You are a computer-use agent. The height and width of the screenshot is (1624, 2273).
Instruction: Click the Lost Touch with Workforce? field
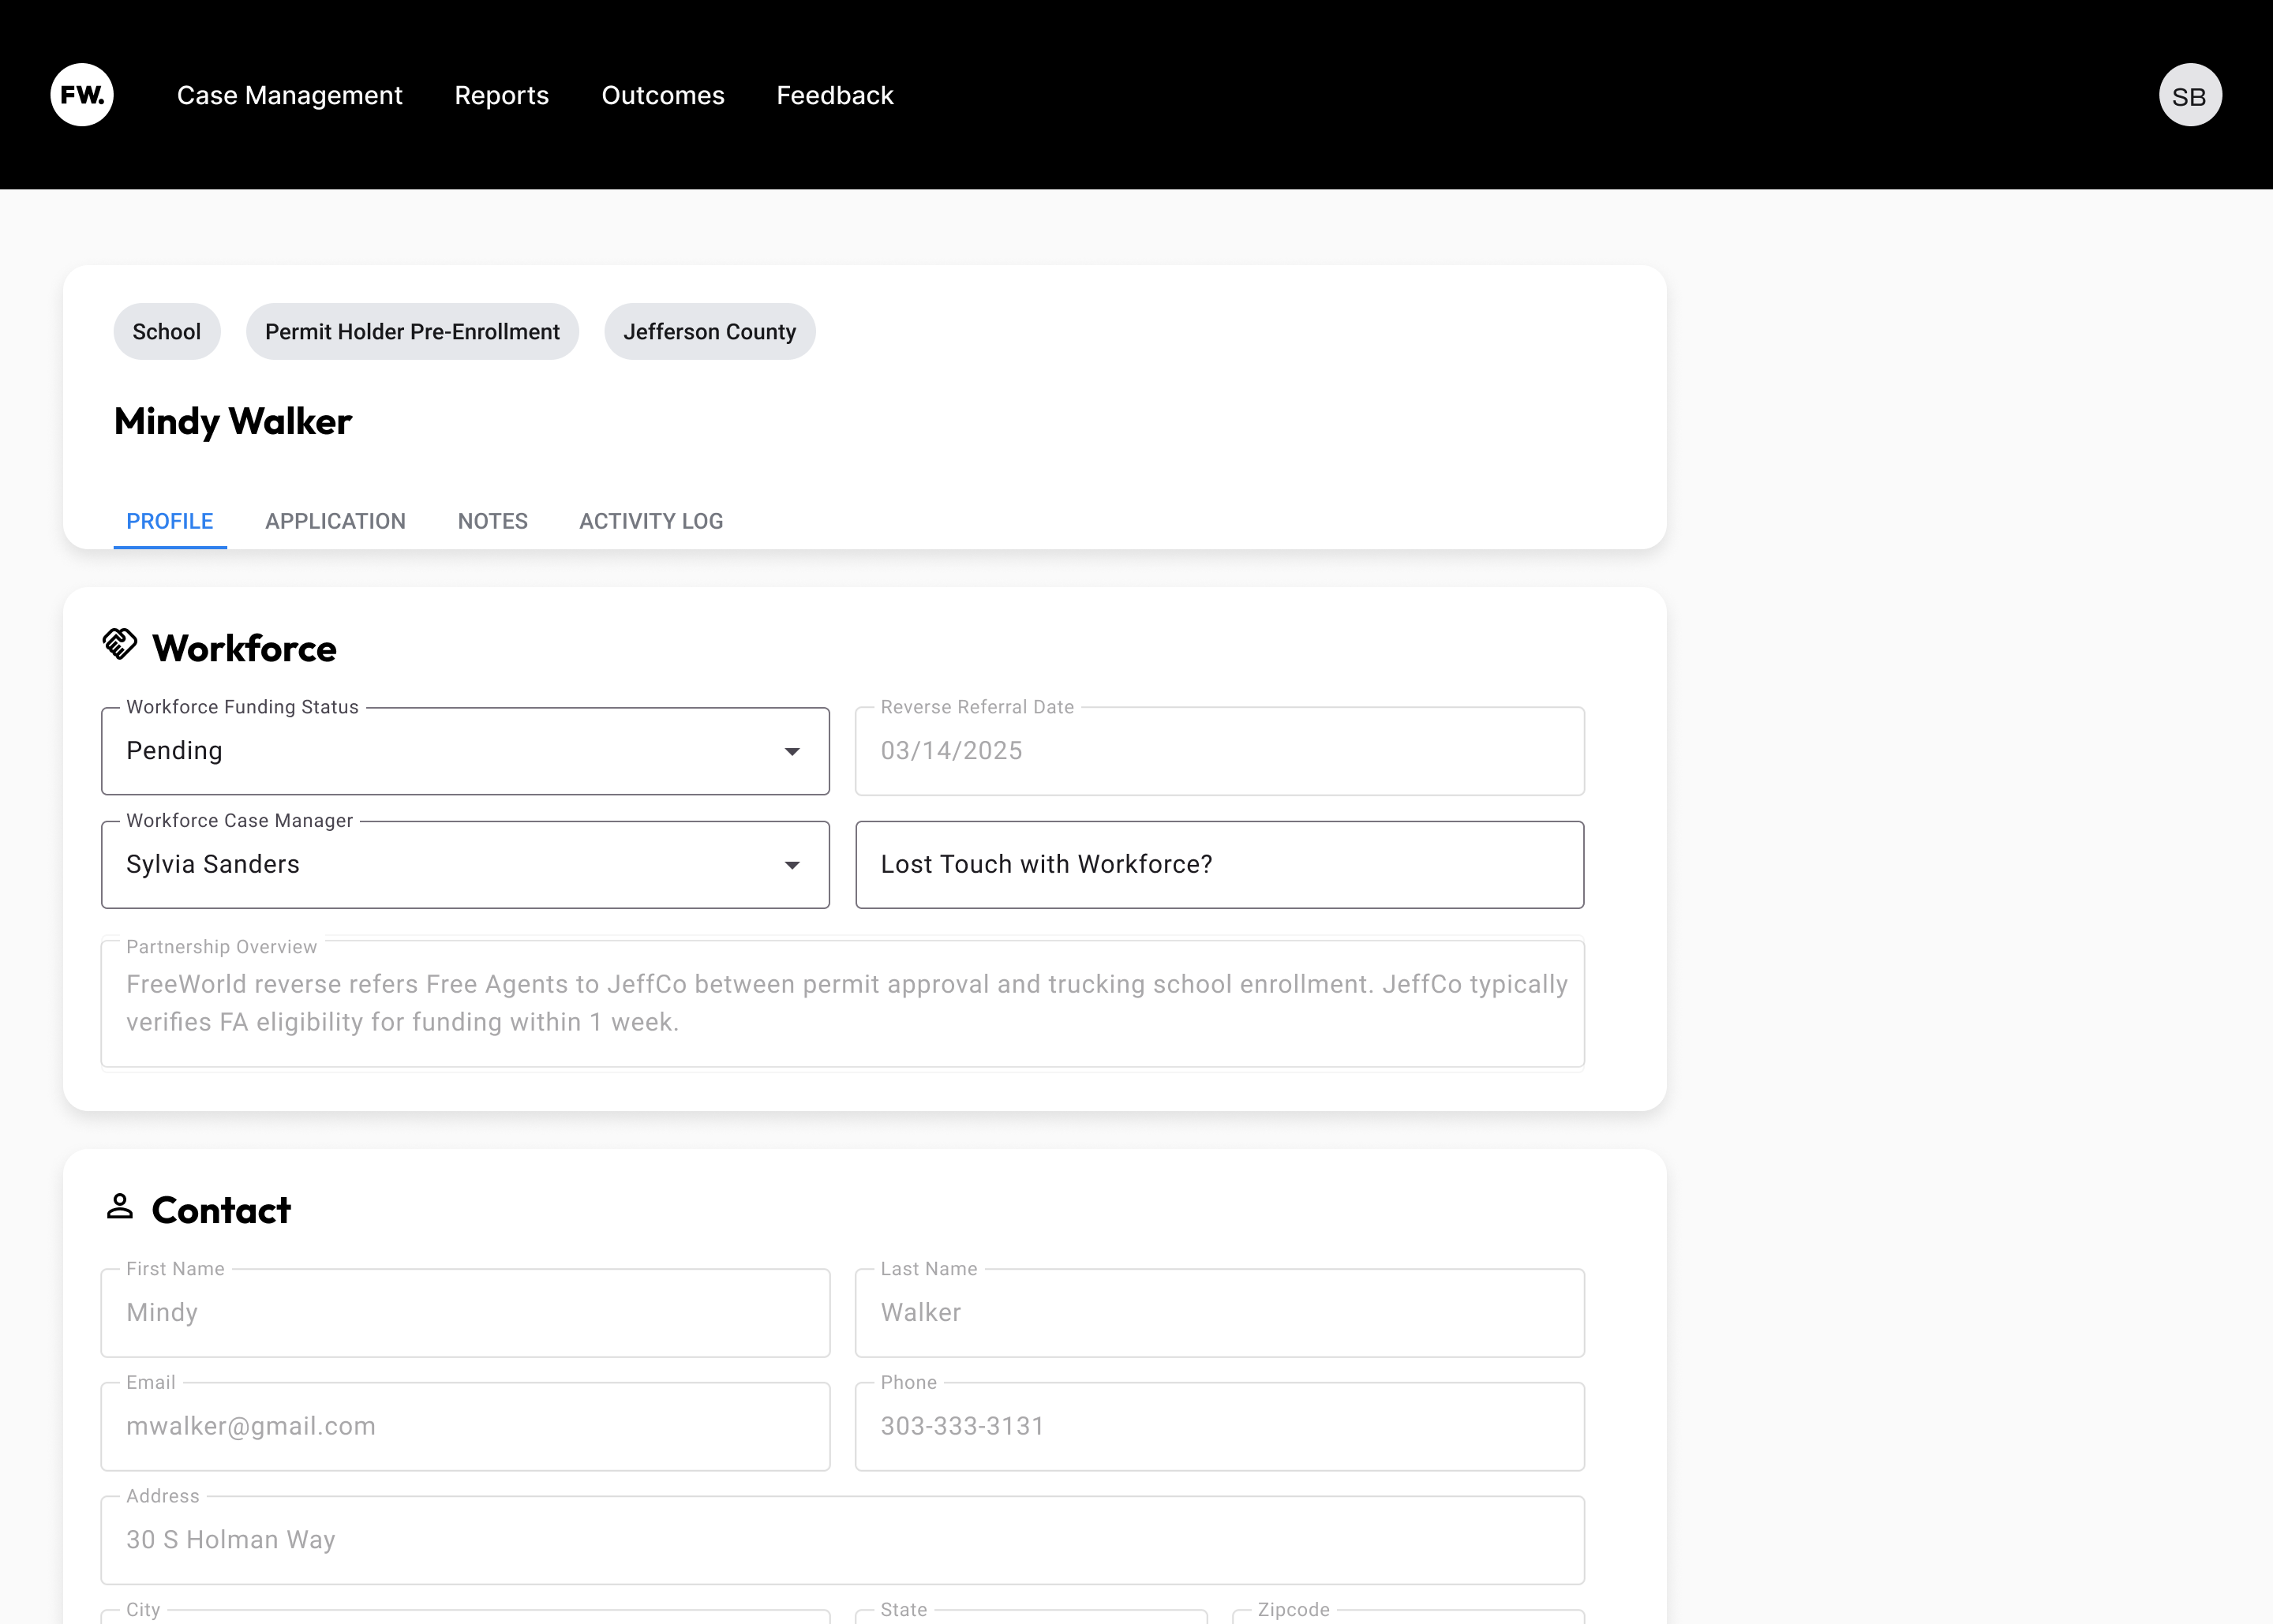coord(1220,865)
